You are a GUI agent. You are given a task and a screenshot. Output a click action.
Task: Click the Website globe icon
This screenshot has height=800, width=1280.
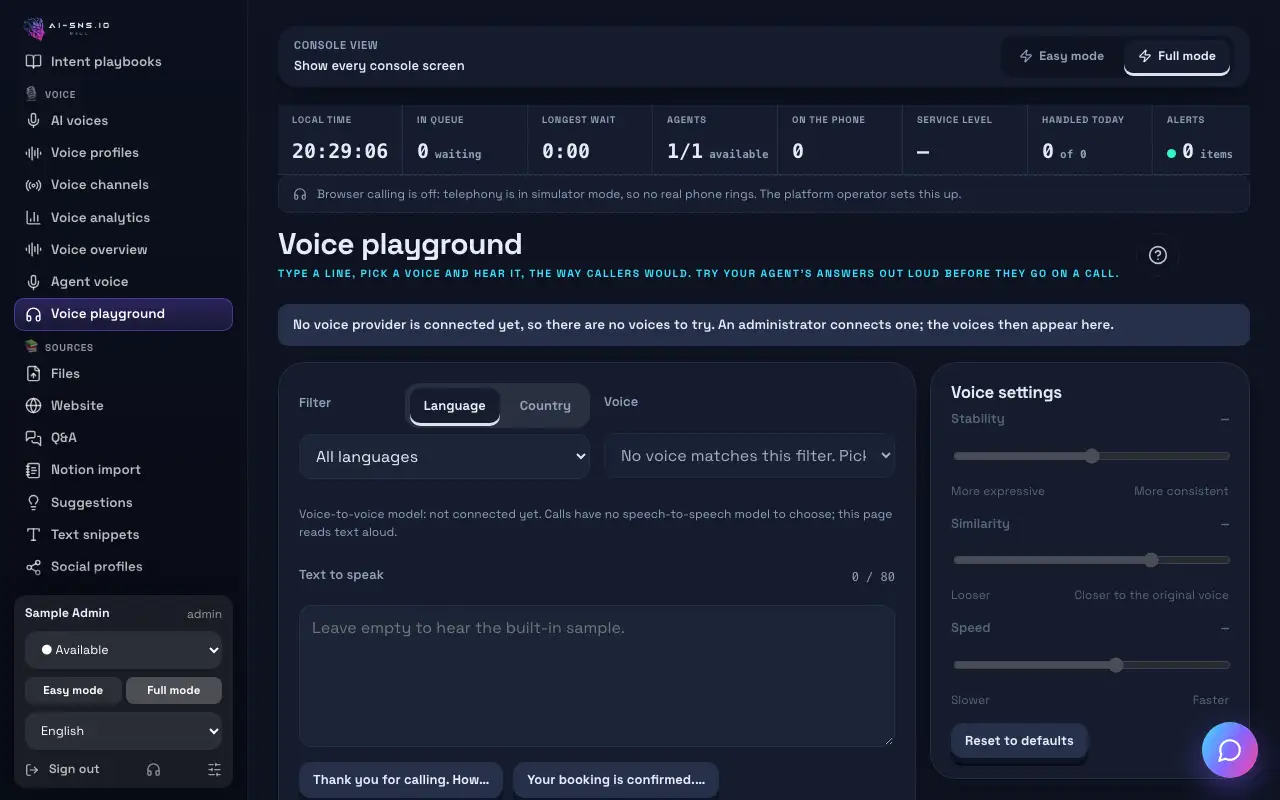point(34,406)
